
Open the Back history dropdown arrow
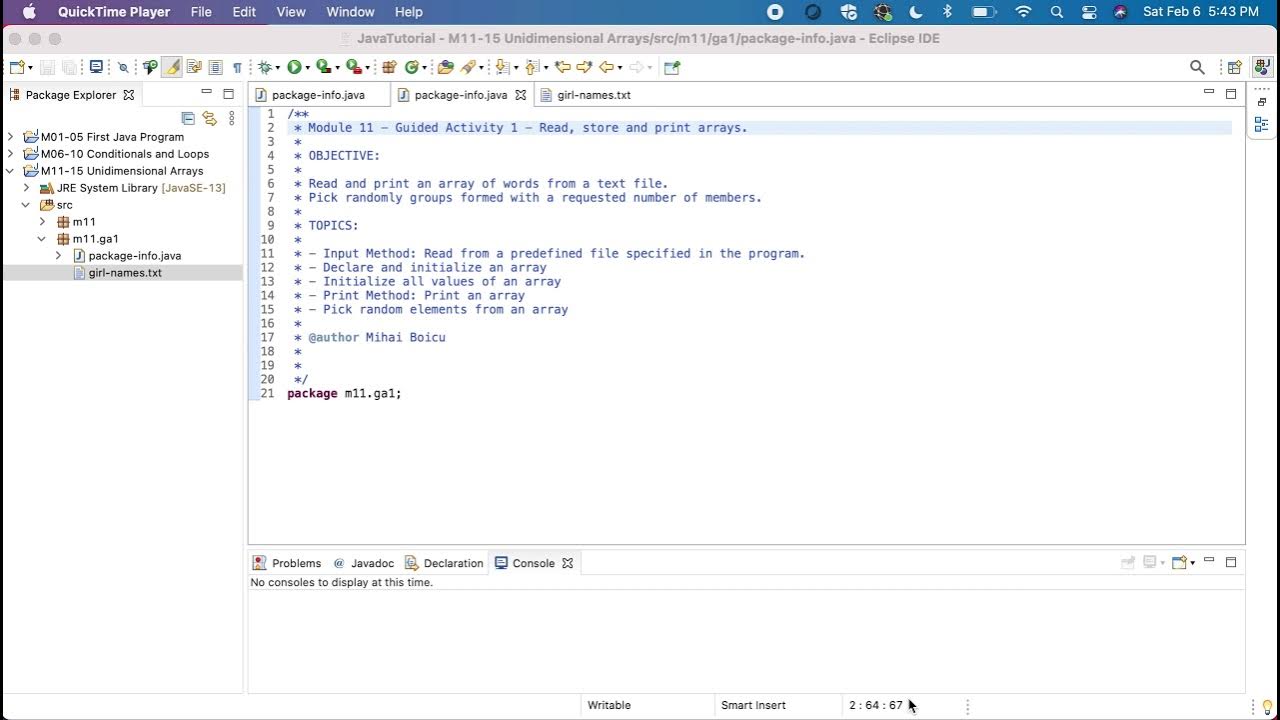coord(620,68)
